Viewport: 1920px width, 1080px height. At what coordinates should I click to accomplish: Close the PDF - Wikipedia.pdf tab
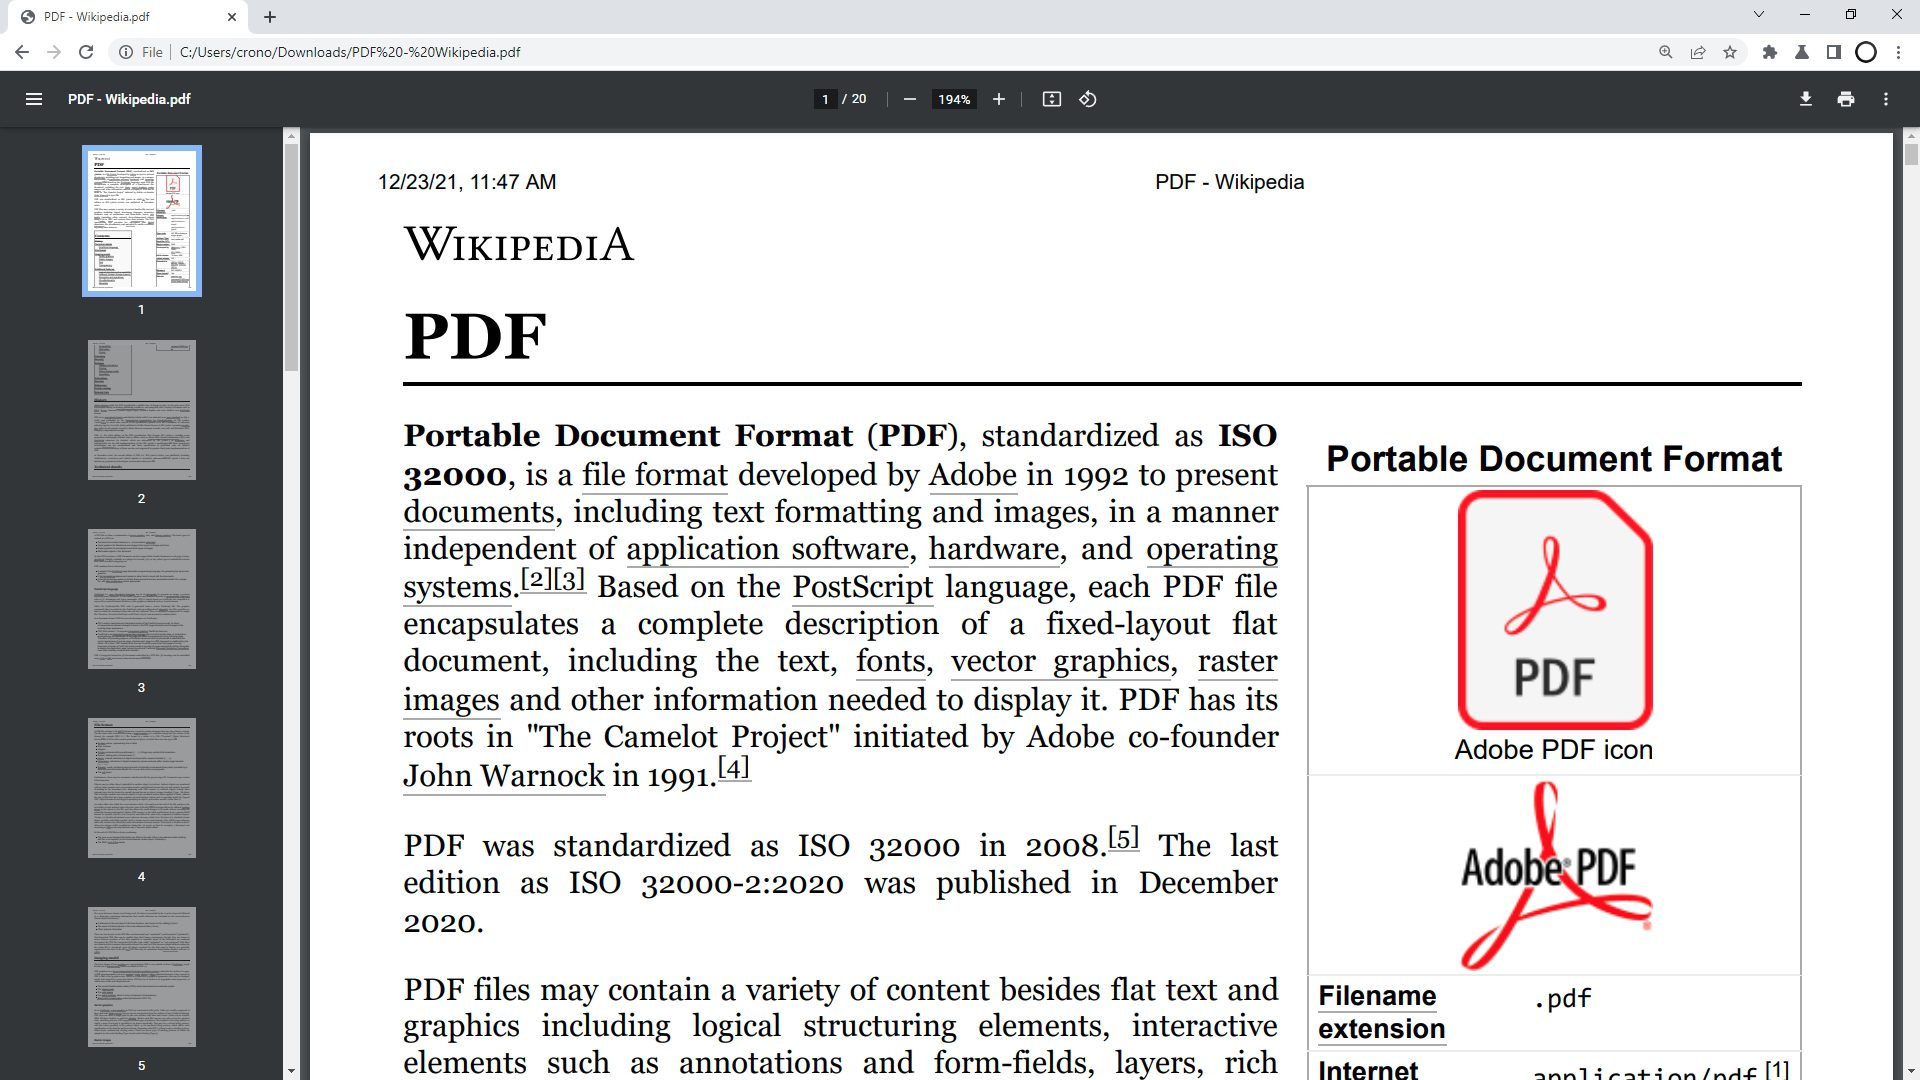[x=232, y=17]
